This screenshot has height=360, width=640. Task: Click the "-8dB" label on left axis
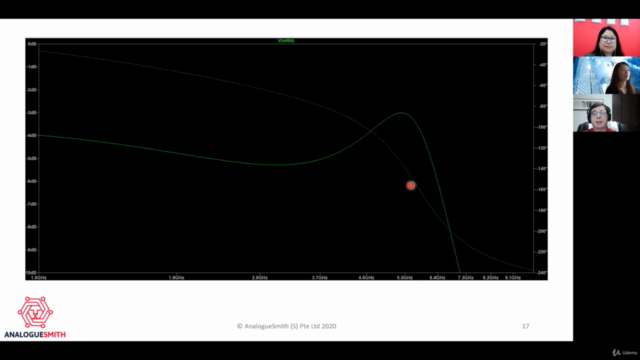point(32,227)
